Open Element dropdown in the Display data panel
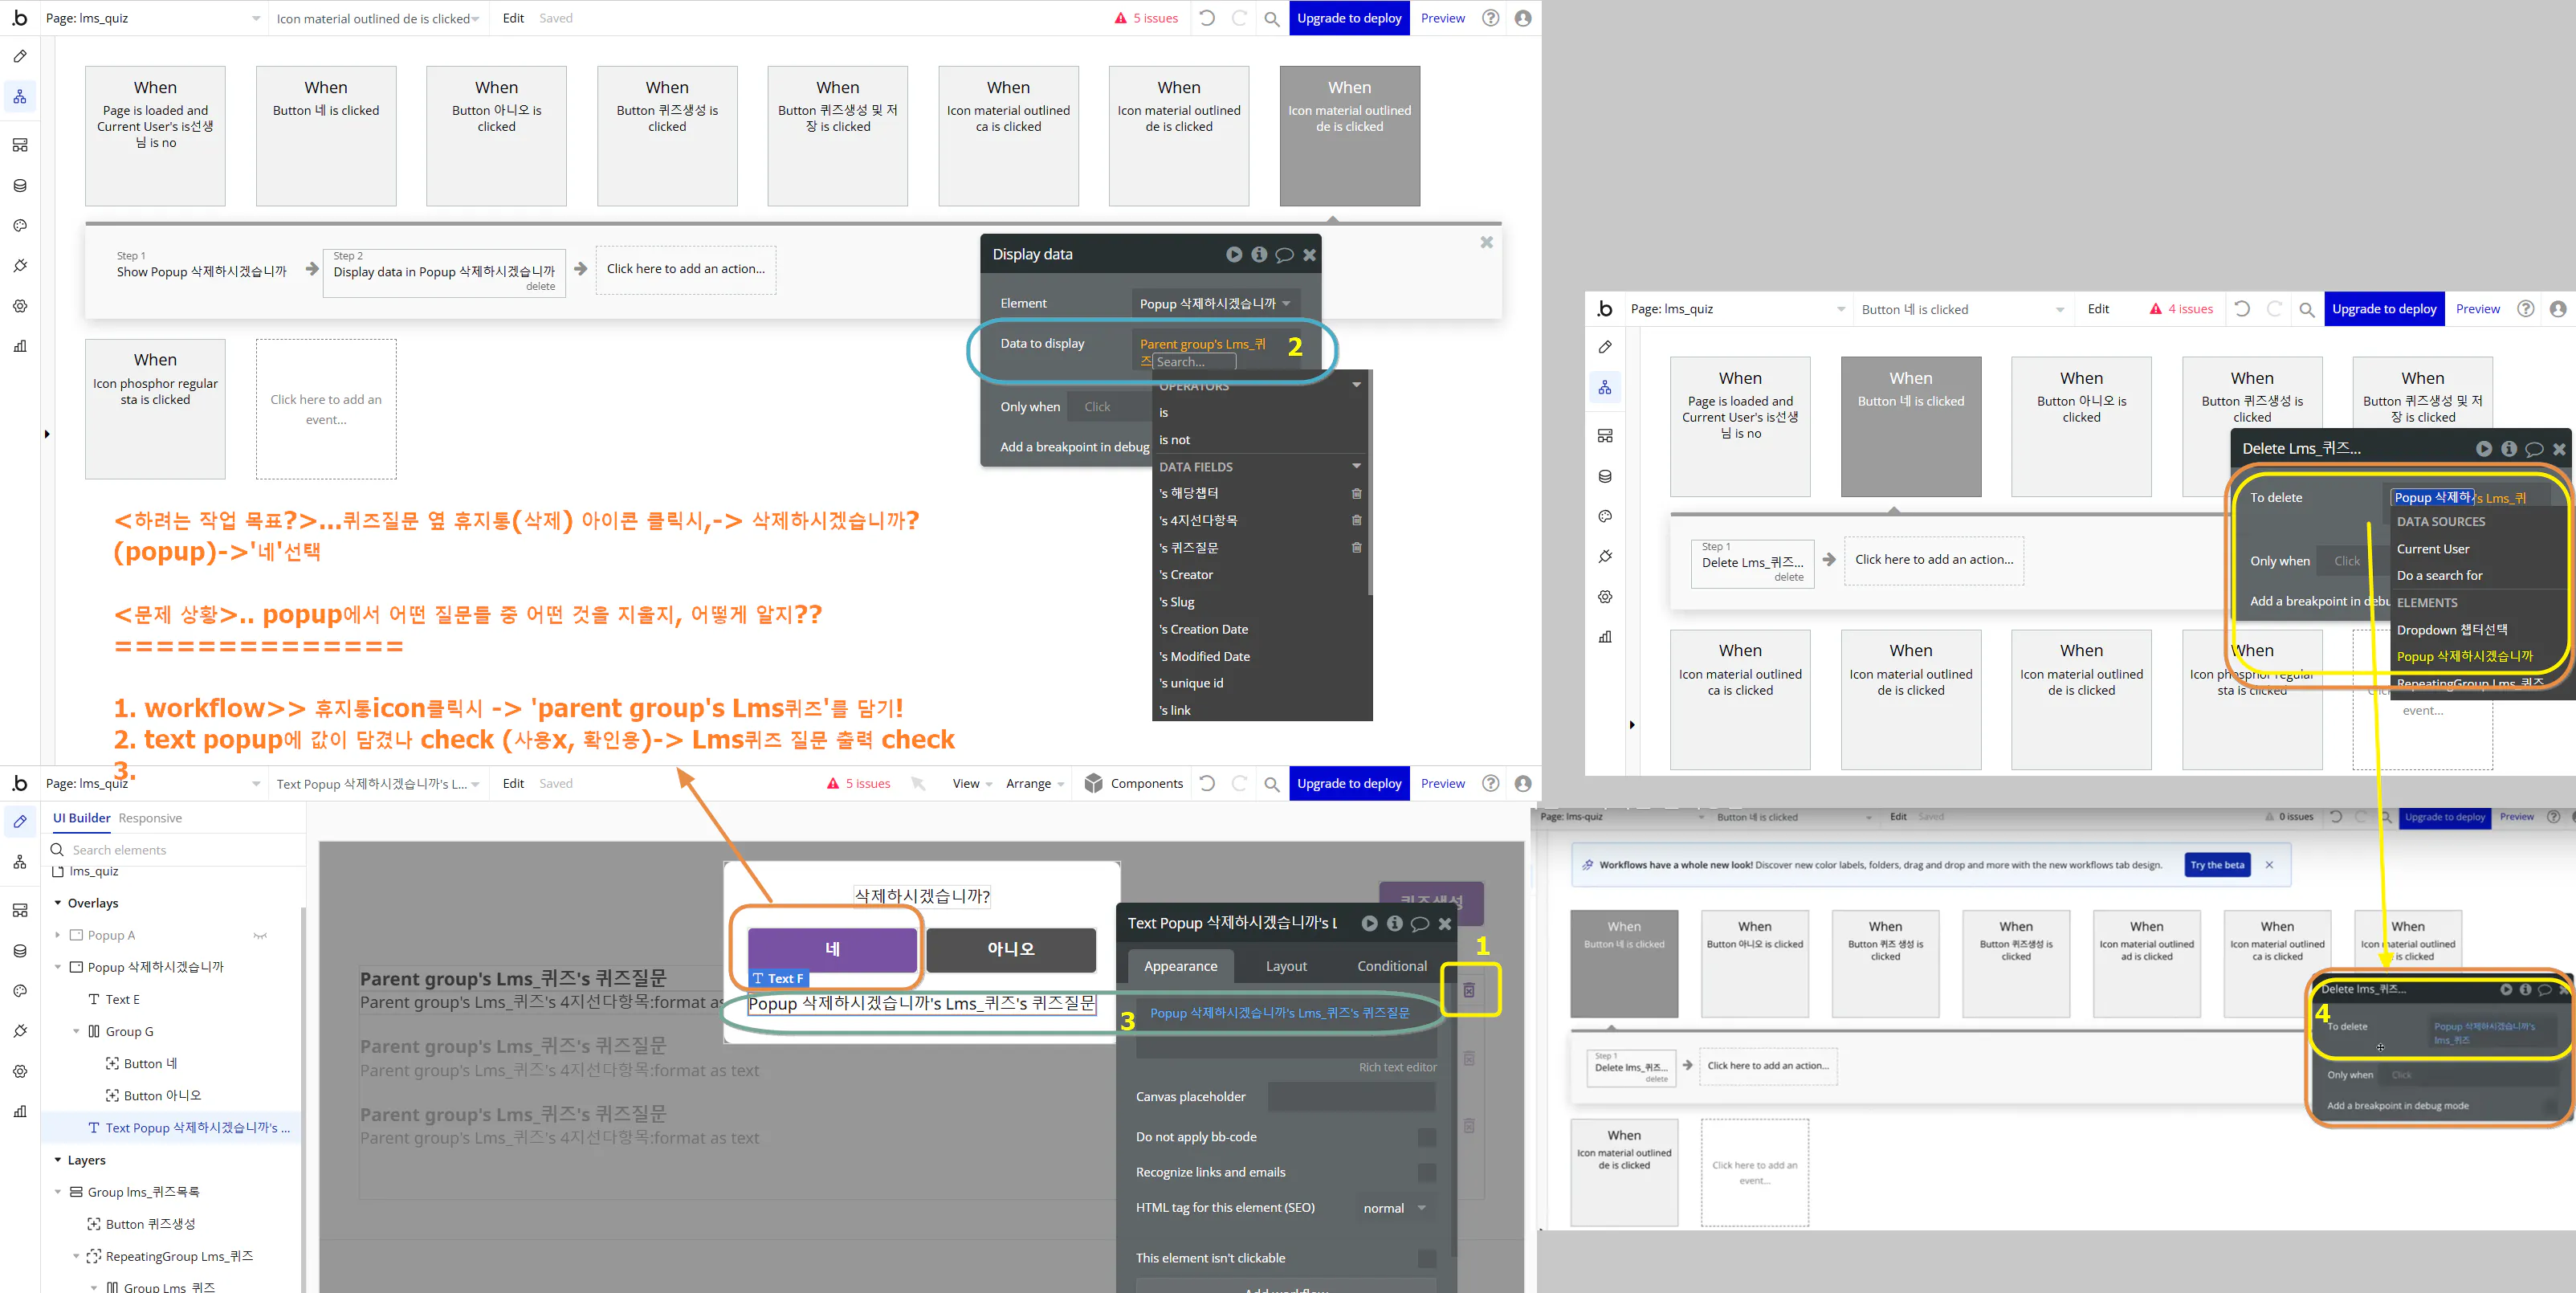Image resolution: width=2576 pixels, height=1293 pixels. (x=1214, y=303)
